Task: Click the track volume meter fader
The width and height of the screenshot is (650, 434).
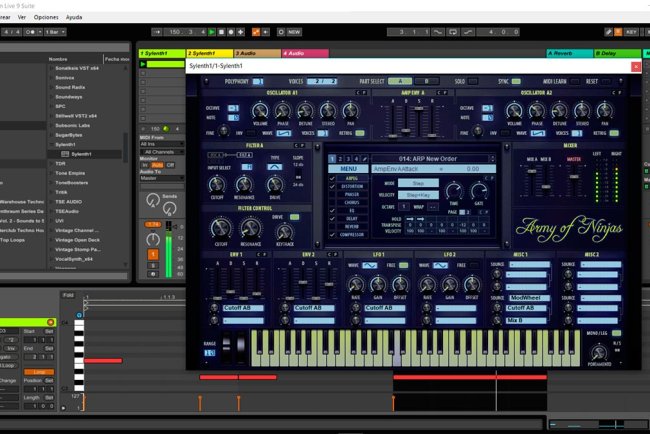Action: pos(169,249)
